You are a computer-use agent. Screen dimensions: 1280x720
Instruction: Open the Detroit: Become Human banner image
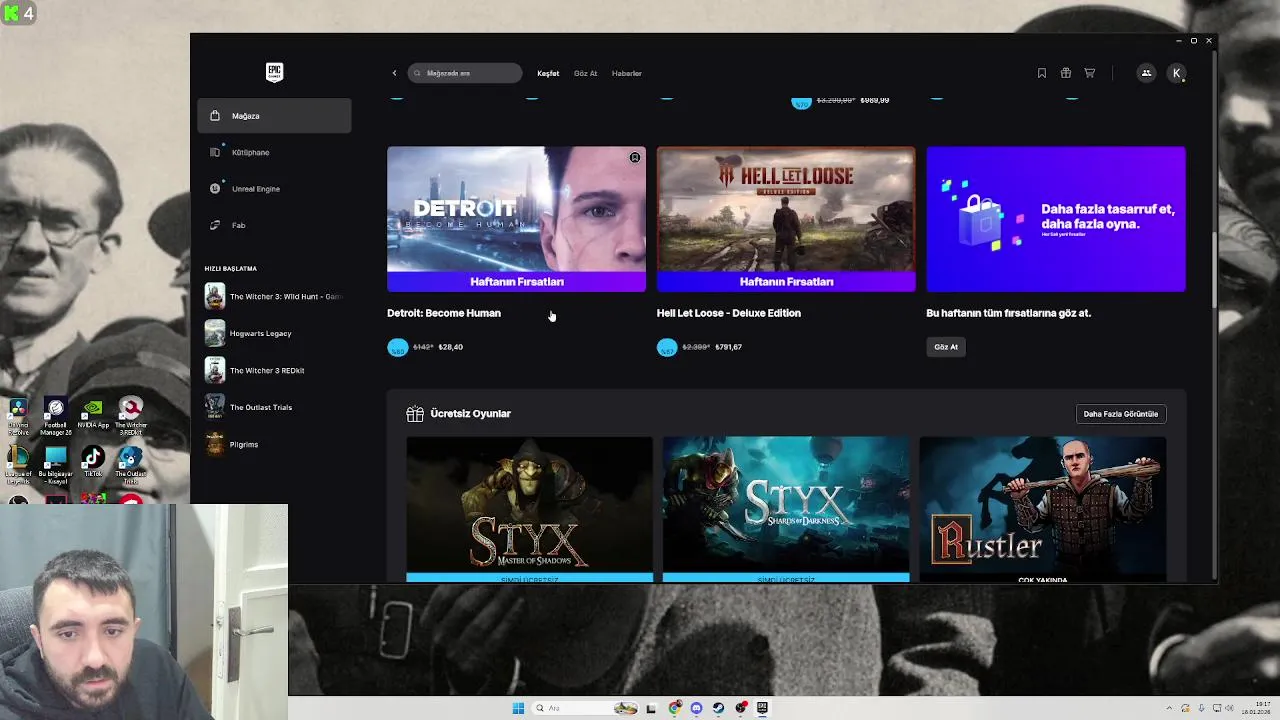(x=516, y=219)
